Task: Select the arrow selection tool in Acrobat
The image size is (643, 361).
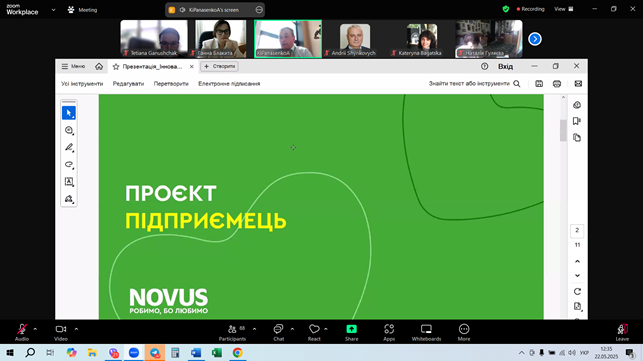Action: (x=69, y=113)
